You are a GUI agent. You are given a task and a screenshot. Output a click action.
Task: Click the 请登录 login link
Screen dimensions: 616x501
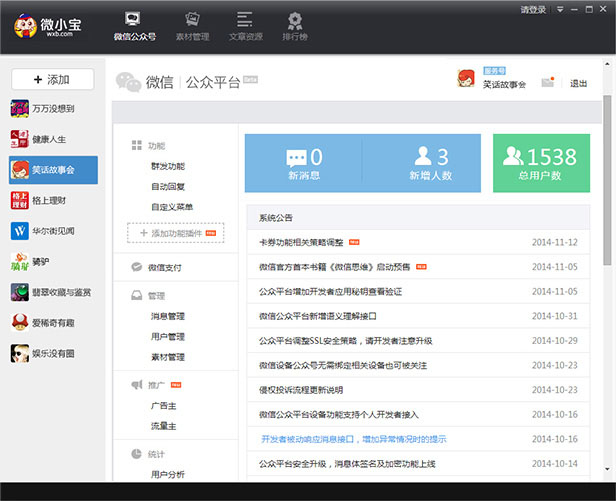click(x=533, y=9)
